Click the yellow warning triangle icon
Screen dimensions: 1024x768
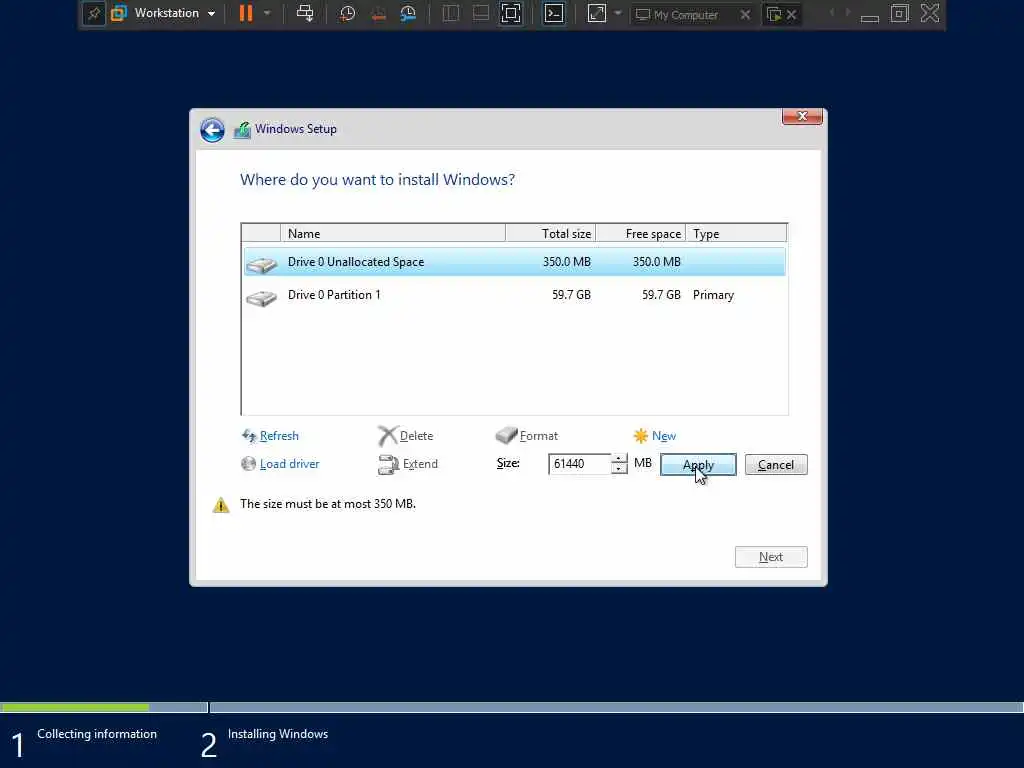221,505
